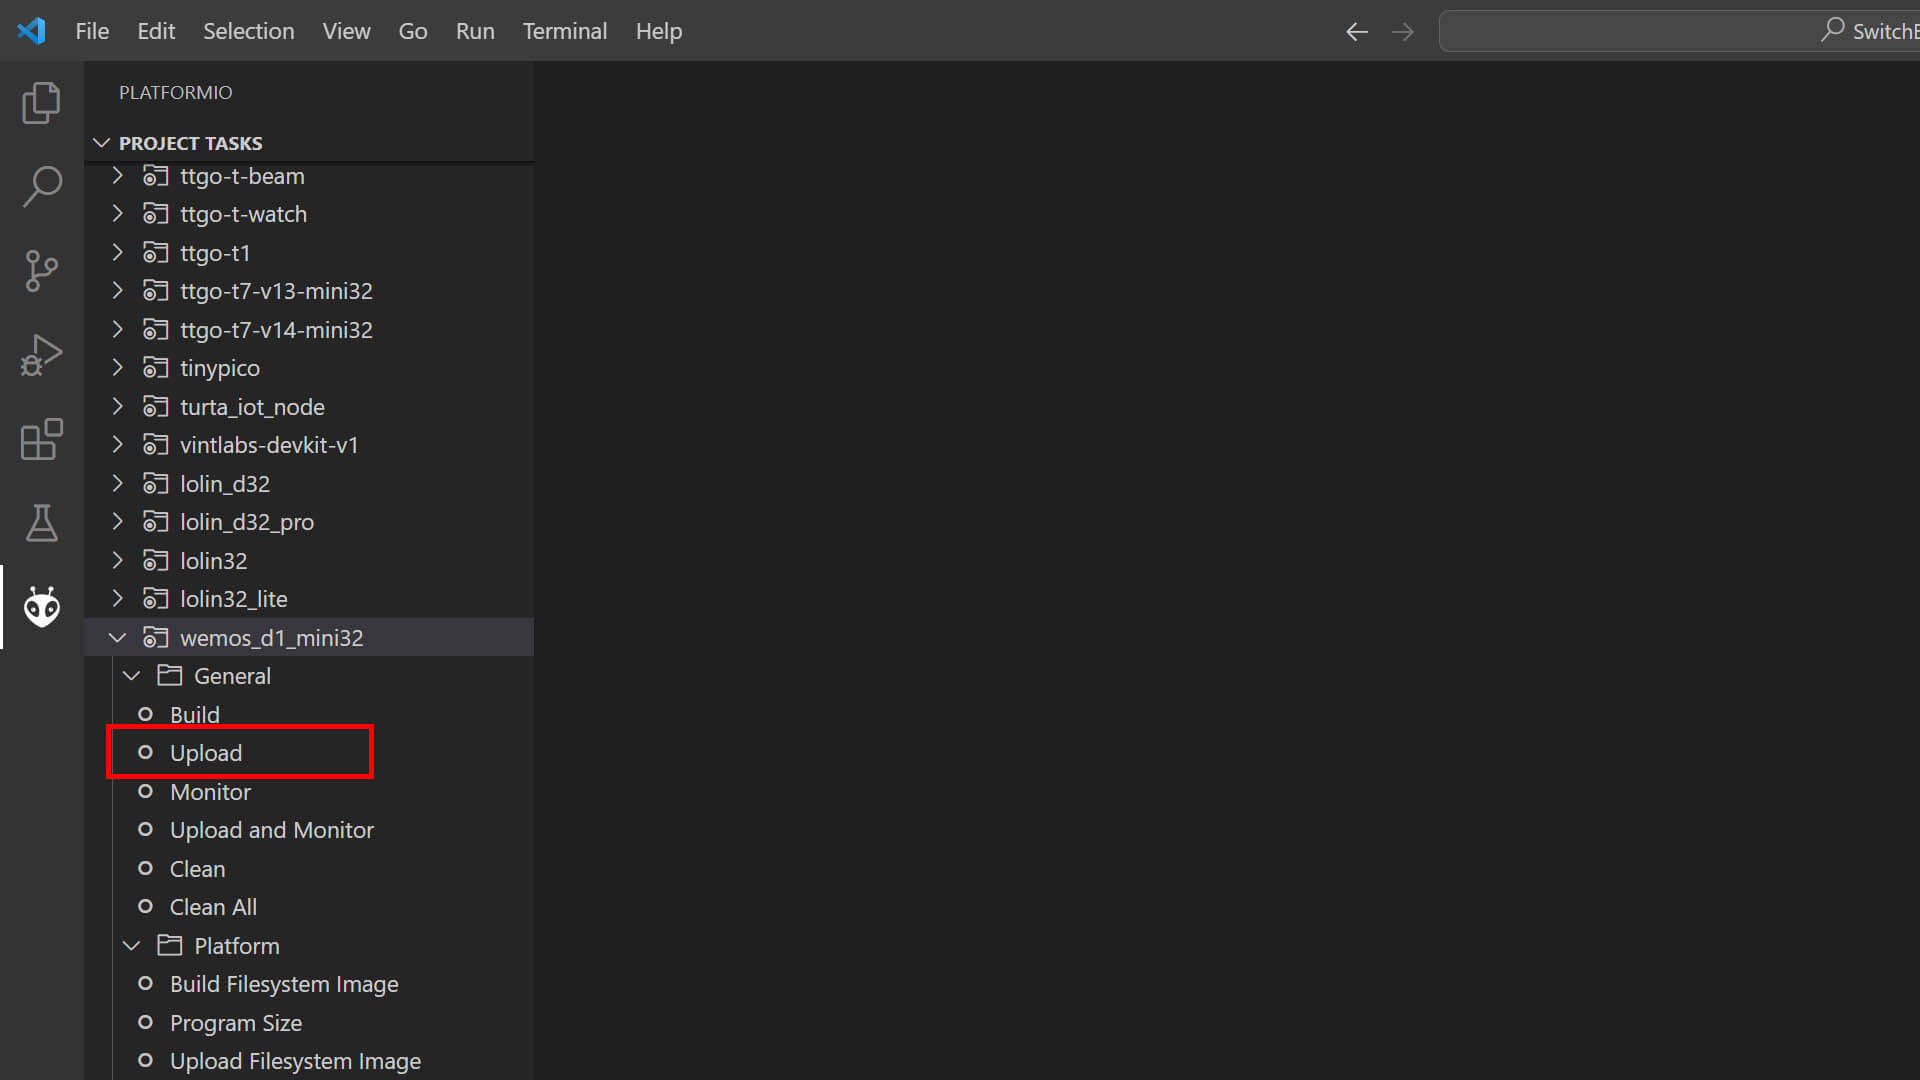Click the search magnifier in command center
The image size is (1920, 1080).
tap(1832, 30)
